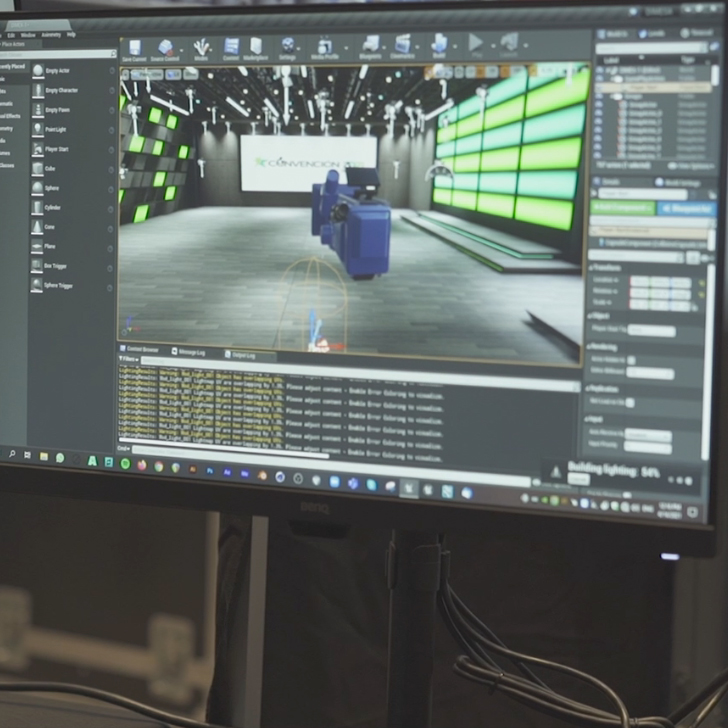Click the blue Blueprint button
Screen dimensions: 728x728
click(686, 208)
